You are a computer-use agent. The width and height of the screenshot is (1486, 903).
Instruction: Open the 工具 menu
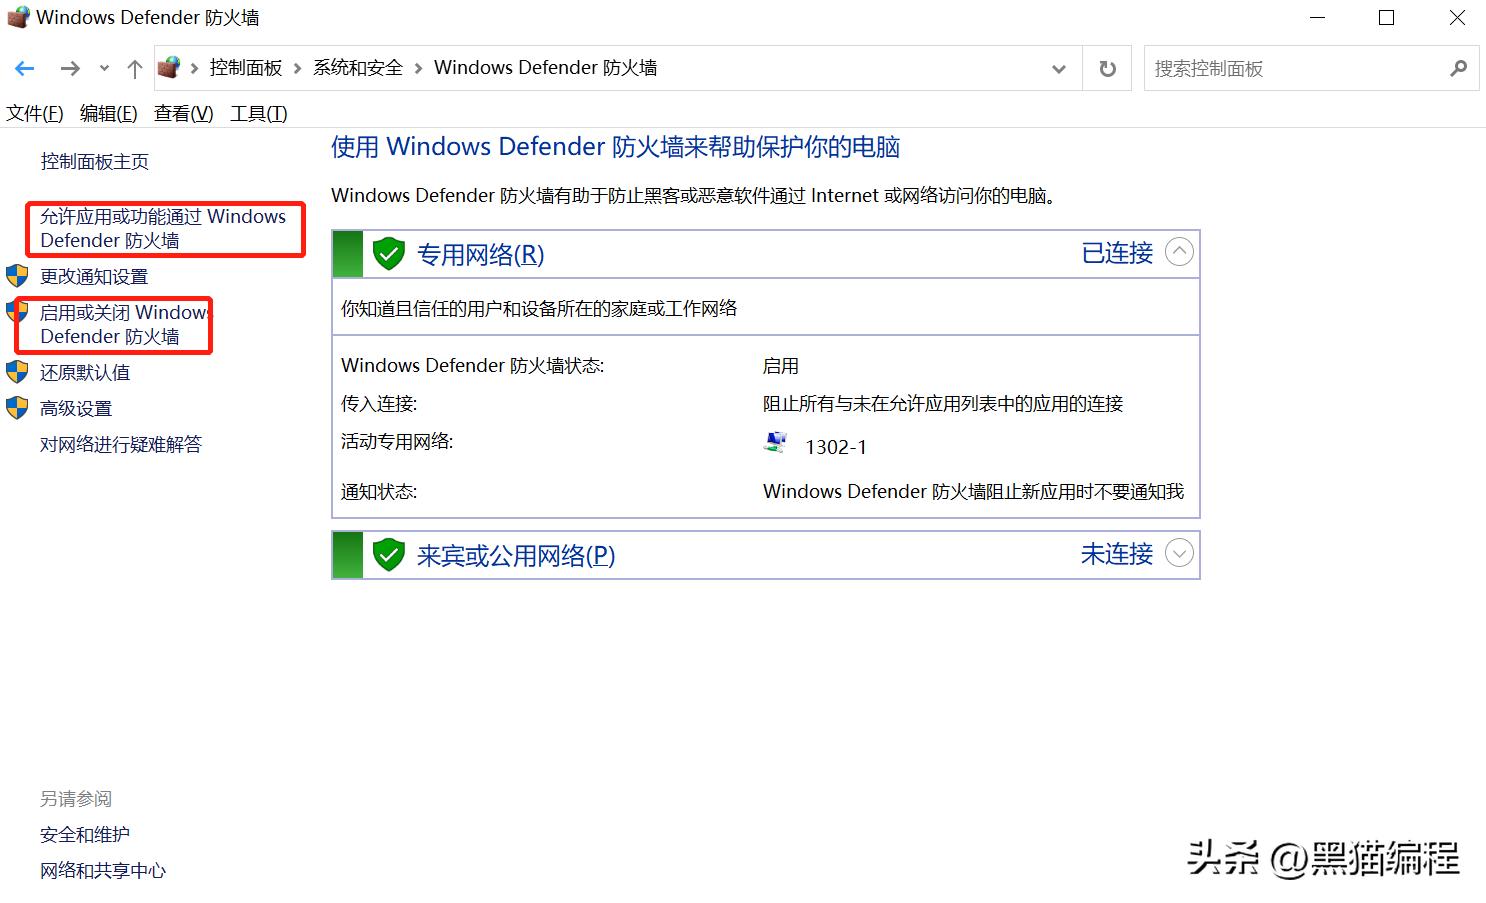(x=257, y=113)
